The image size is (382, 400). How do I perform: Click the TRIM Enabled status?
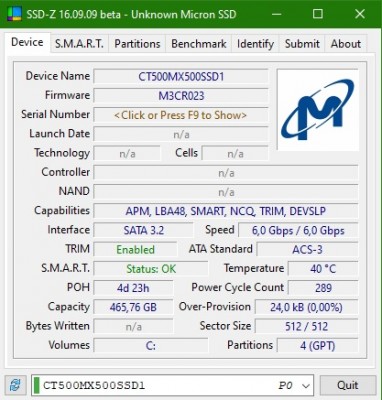click(x=135, y=250)
